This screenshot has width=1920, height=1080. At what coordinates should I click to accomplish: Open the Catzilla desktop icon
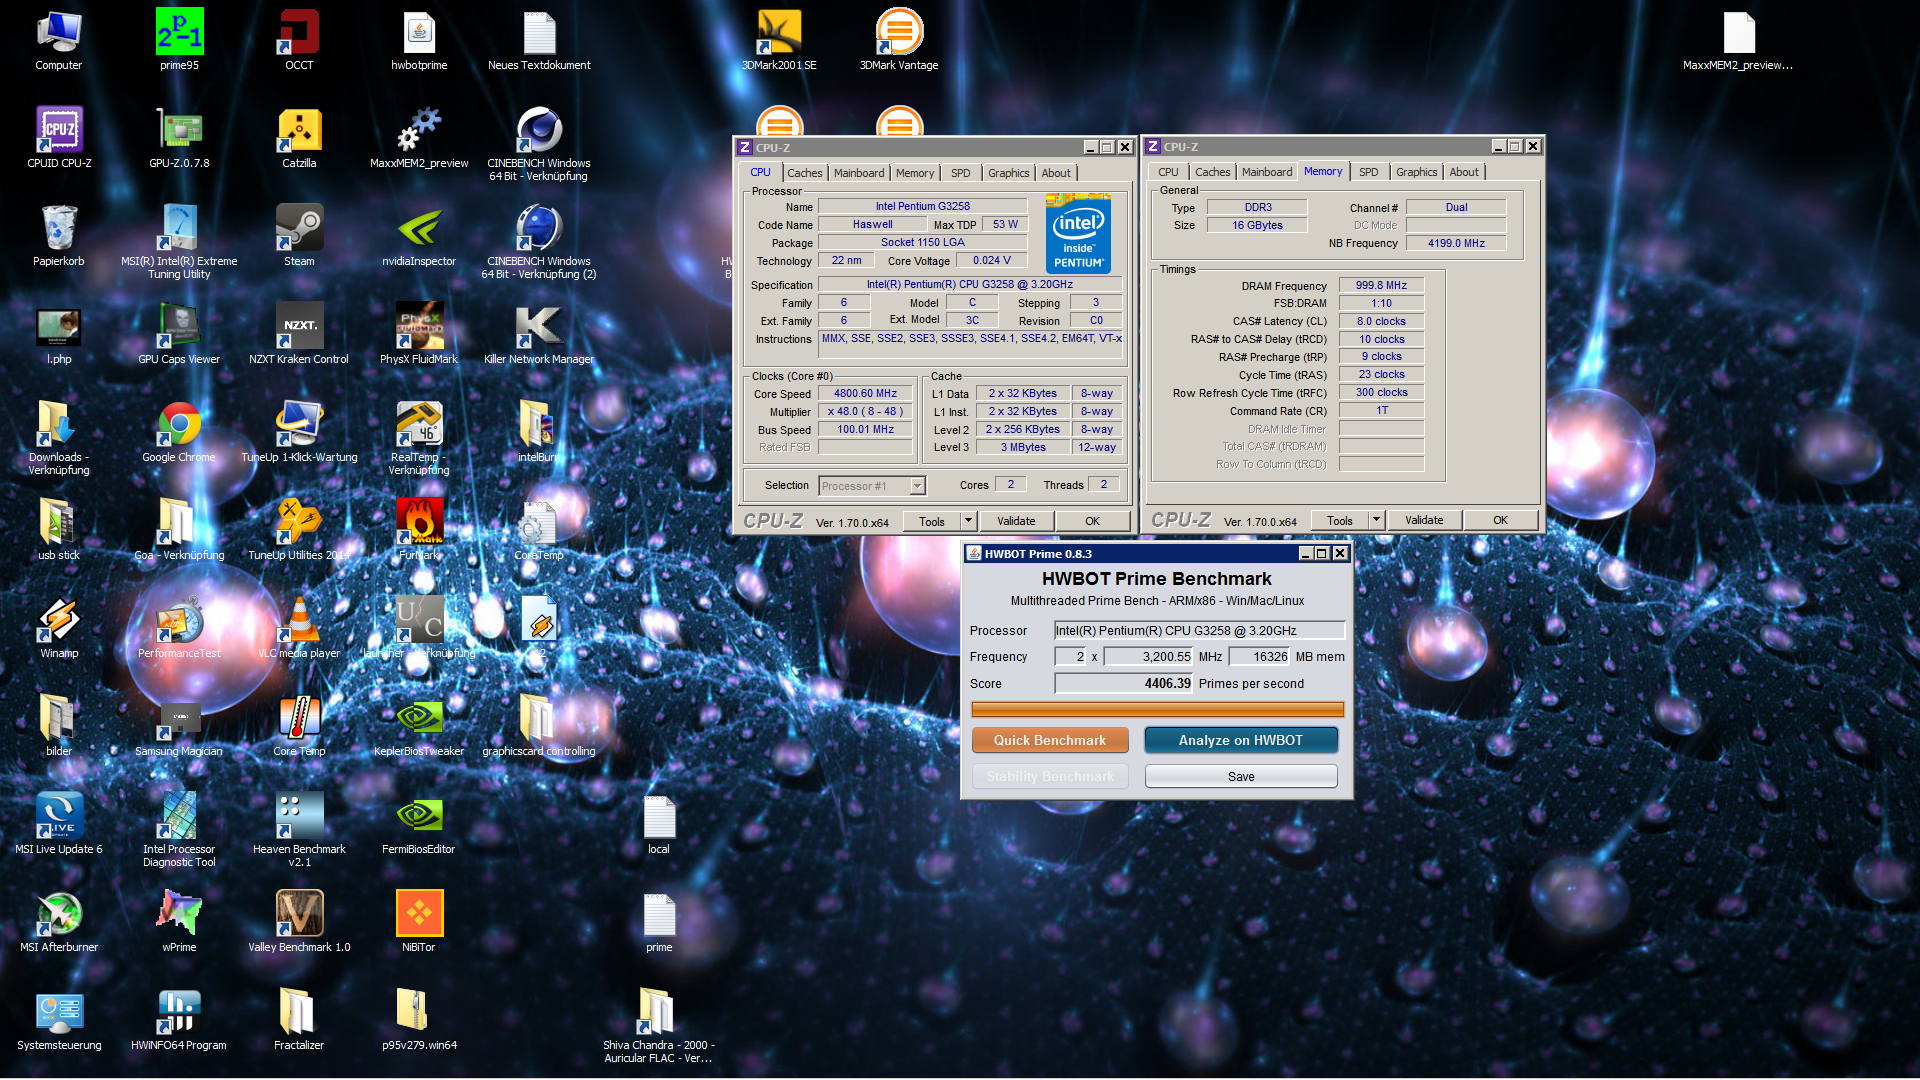tap(299, 138)
